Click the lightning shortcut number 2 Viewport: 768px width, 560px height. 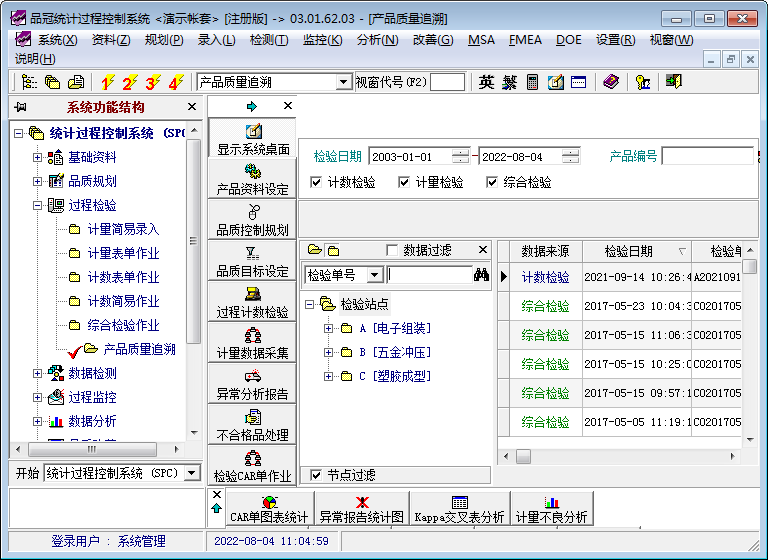[x=130, y=82]
